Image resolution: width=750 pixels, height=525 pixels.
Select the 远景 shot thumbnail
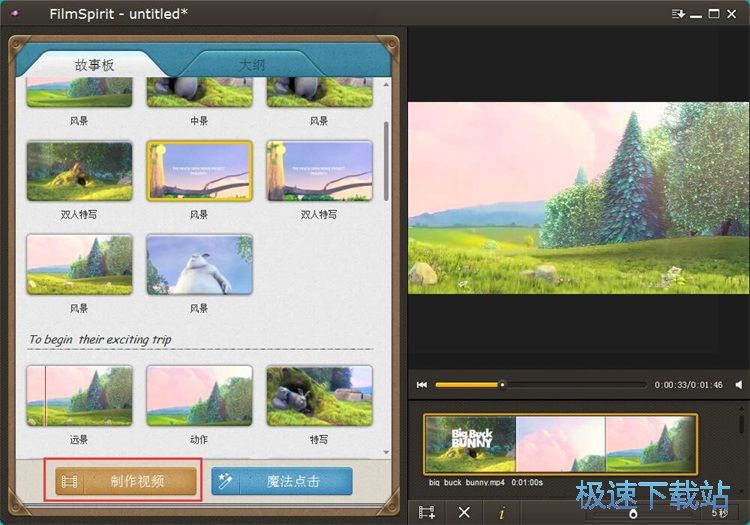pos(79,396)
